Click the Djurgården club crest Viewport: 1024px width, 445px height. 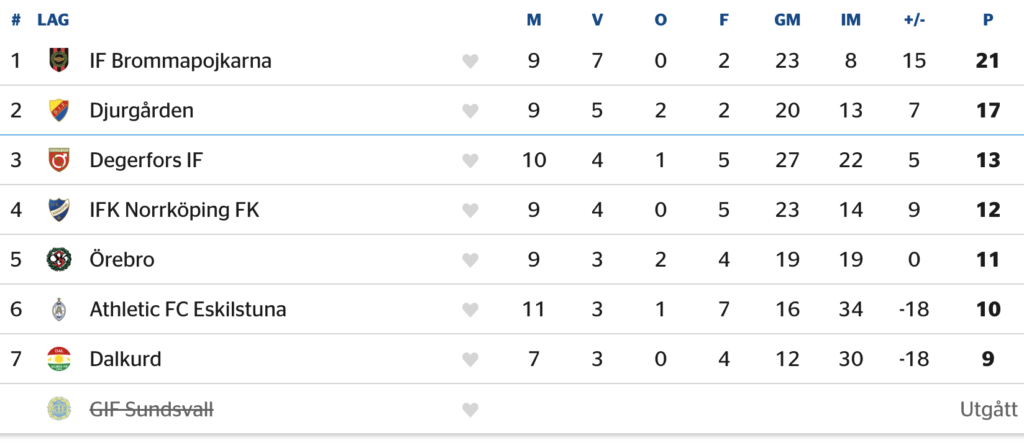point(59,110)
